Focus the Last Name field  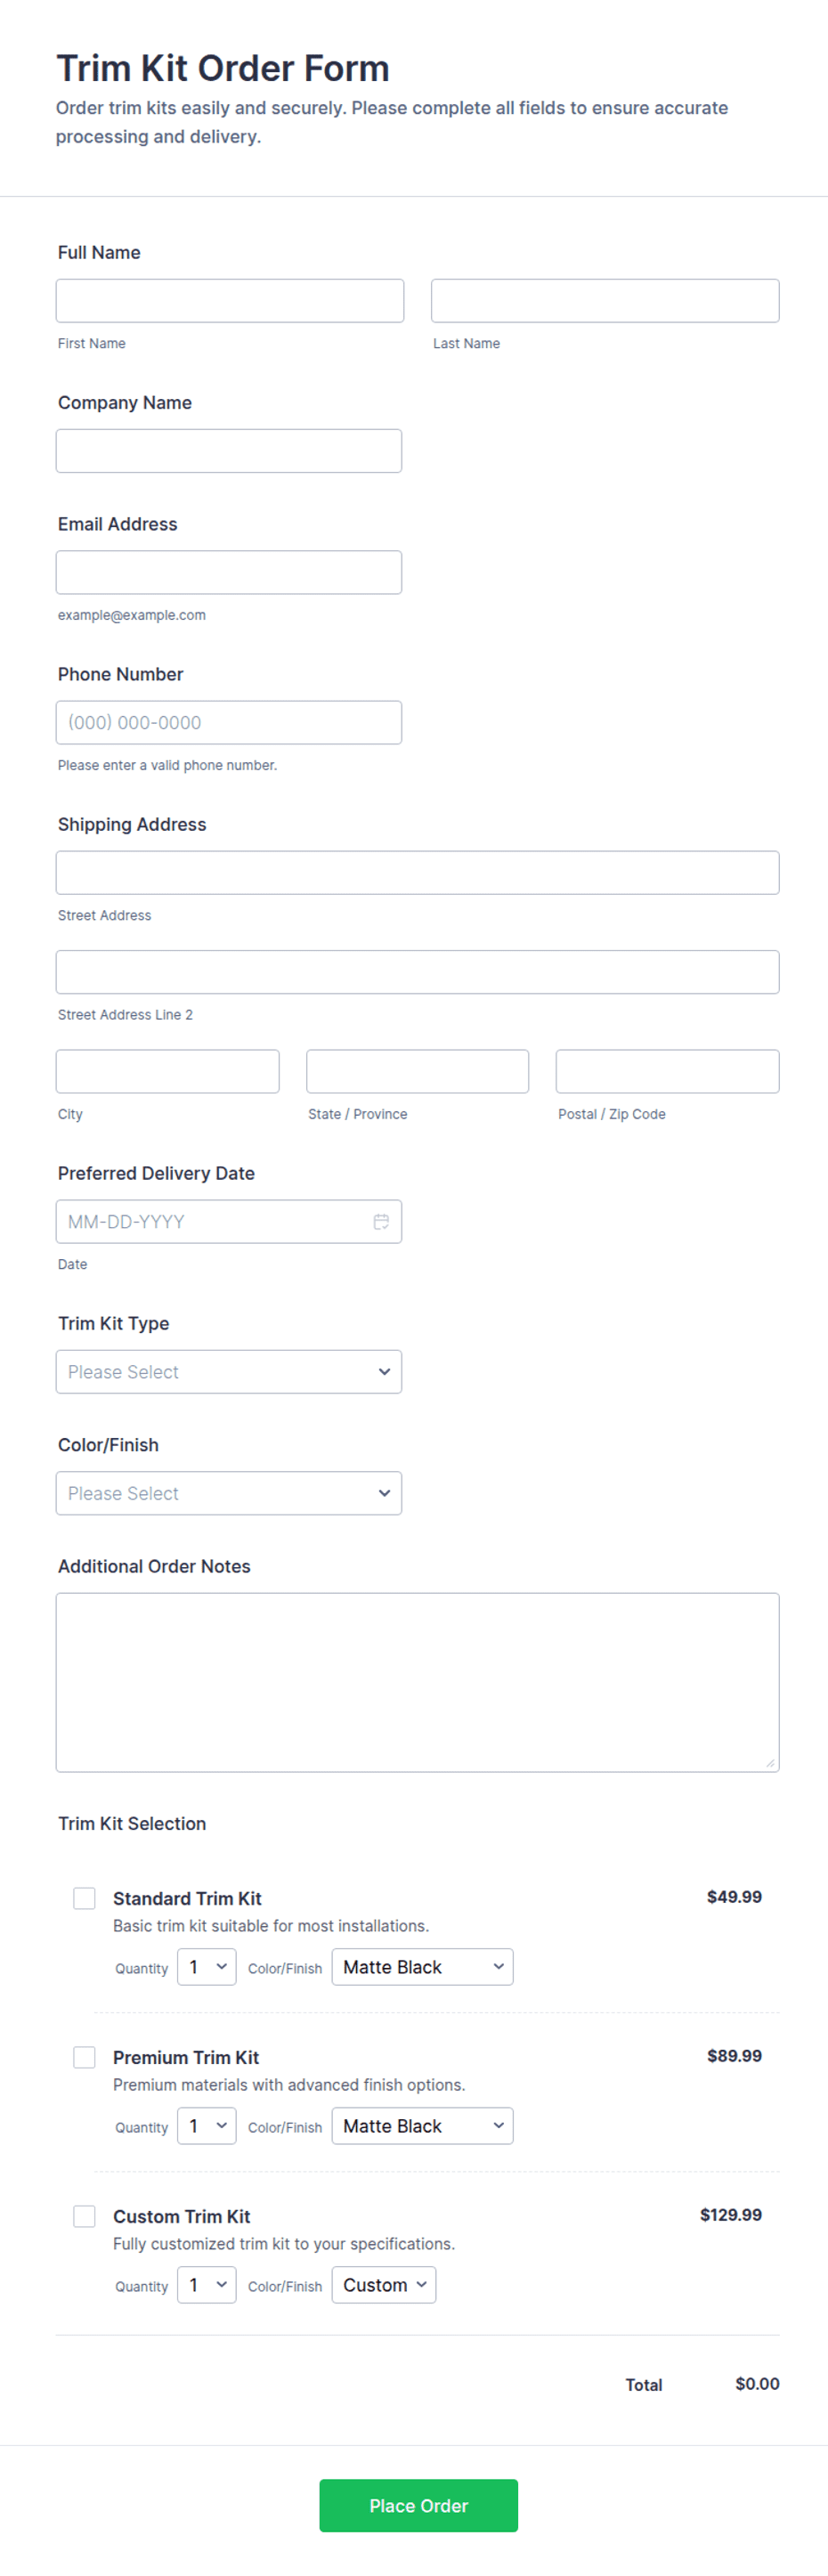605,301
